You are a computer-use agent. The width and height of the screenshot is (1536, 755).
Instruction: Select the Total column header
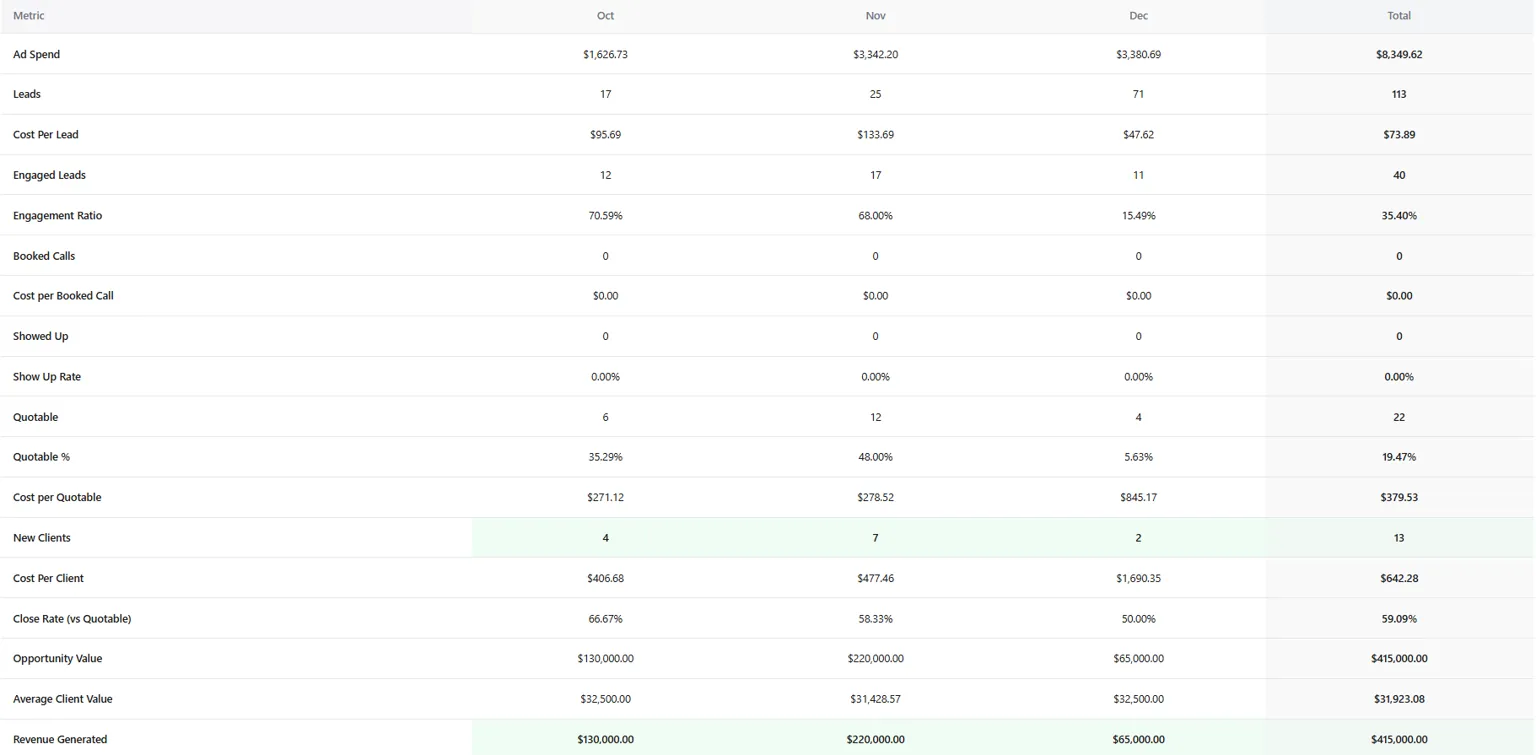click(x=1399, y=16)
